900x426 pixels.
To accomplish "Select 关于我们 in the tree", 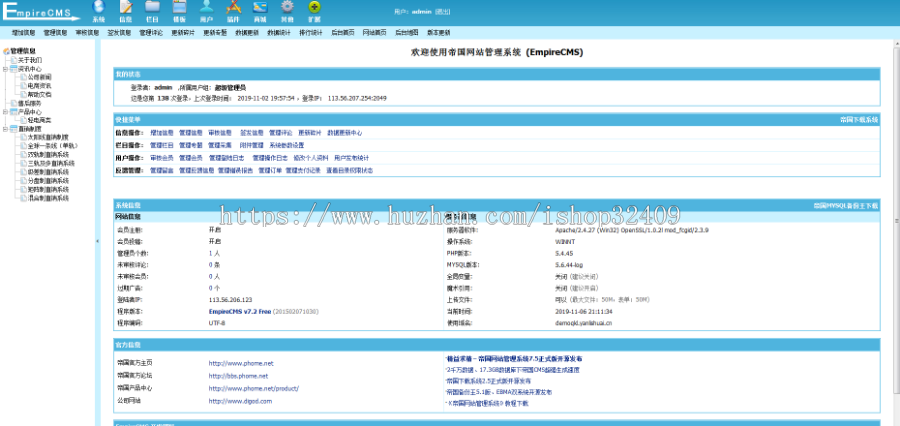I will [30, 60].
